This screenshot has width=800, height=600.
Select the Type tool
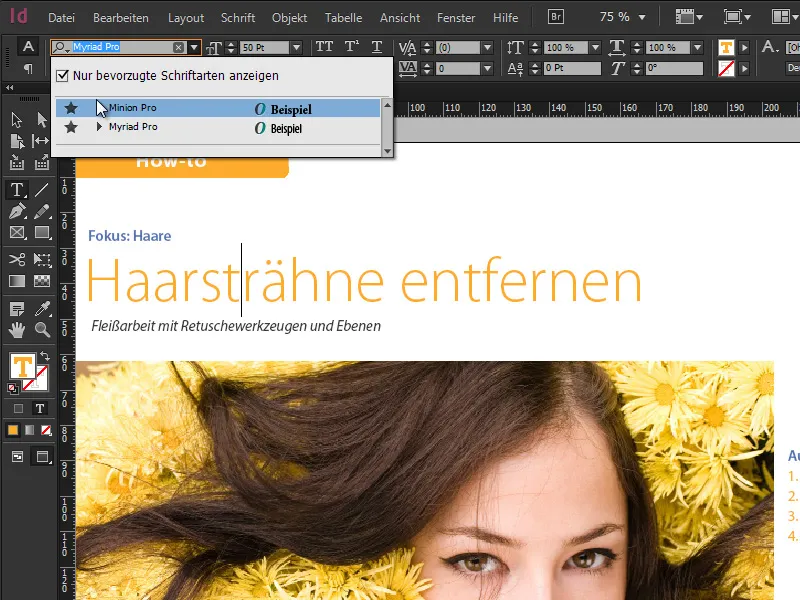tap(16, 190)
